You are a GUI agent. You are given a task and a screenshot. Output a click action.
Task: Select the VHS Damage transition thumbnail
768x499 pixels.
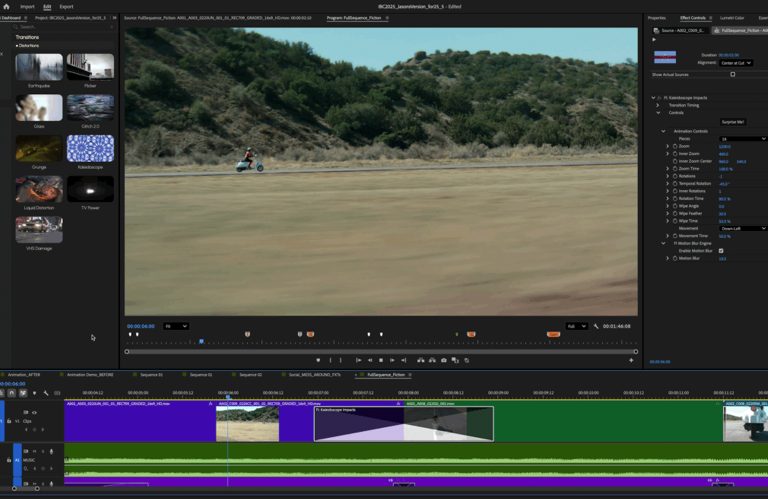(39, 230)
